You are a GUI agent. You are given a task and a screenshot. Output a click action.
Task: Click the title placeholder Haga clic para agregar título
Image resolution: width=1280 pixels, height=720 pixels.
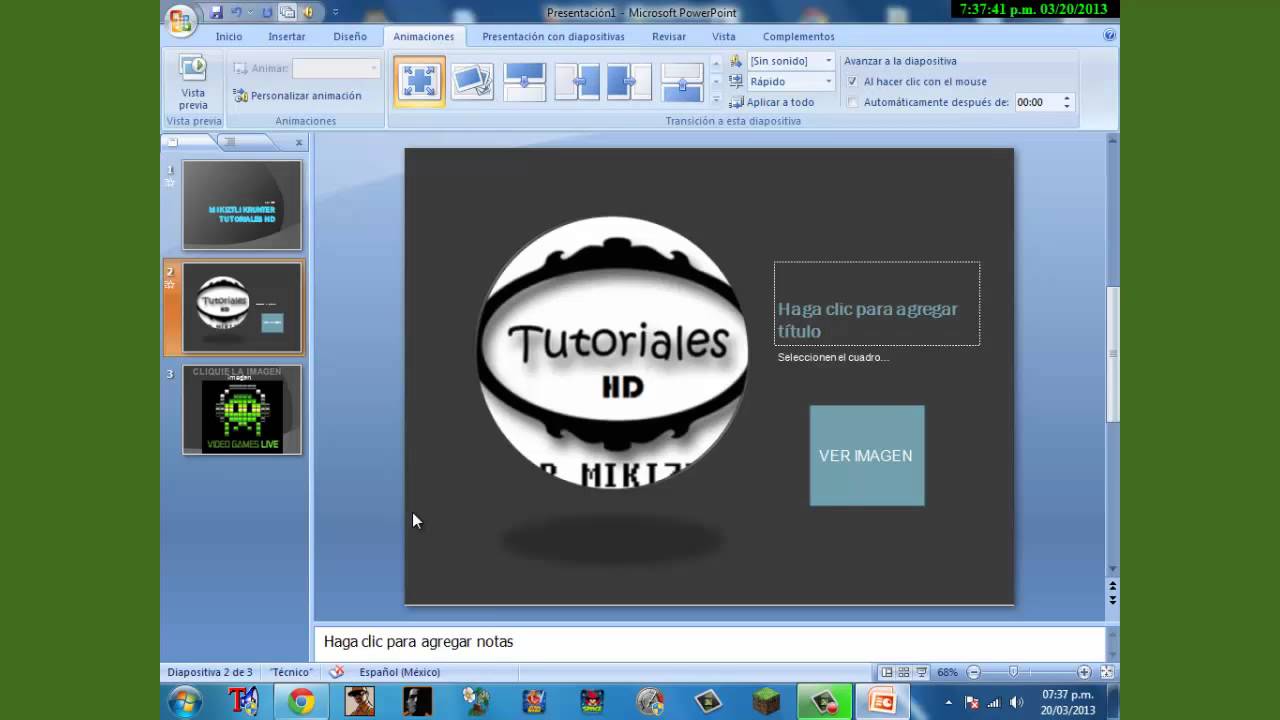point(877,304)
